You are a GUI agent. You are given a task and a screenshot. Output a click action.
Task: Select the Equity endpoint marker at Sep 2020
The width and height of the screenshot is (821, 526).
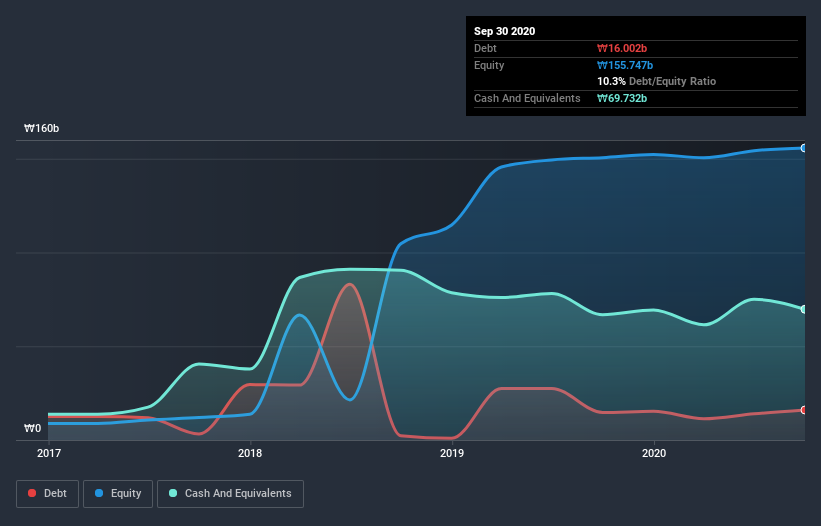804,149
